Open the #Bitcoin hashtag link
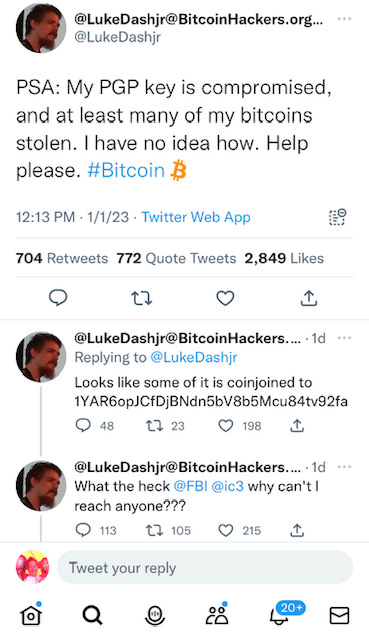The image size is (369, 640). click(126, 170)
